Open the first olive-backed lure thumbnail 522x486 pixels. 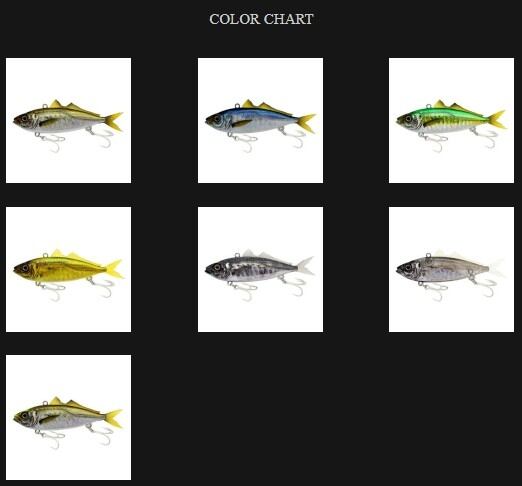click(x=68, y=120)
